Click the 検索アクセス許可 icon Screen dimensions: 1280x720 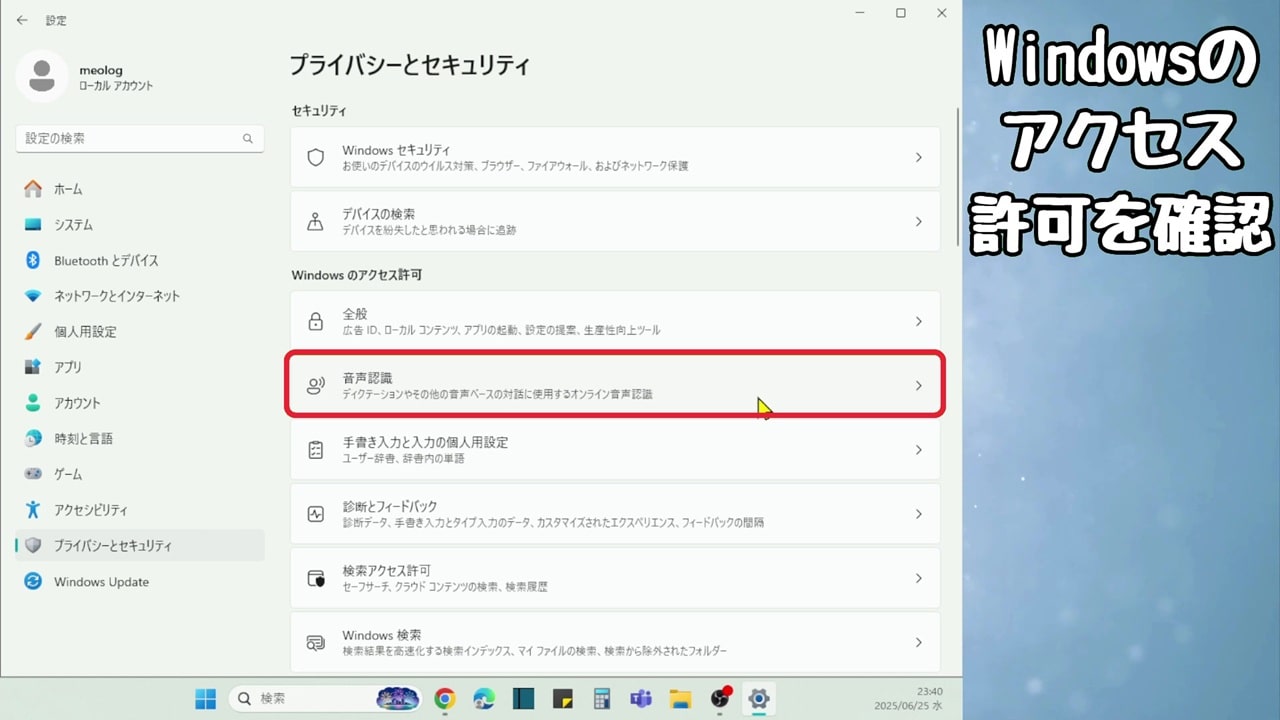316,578
